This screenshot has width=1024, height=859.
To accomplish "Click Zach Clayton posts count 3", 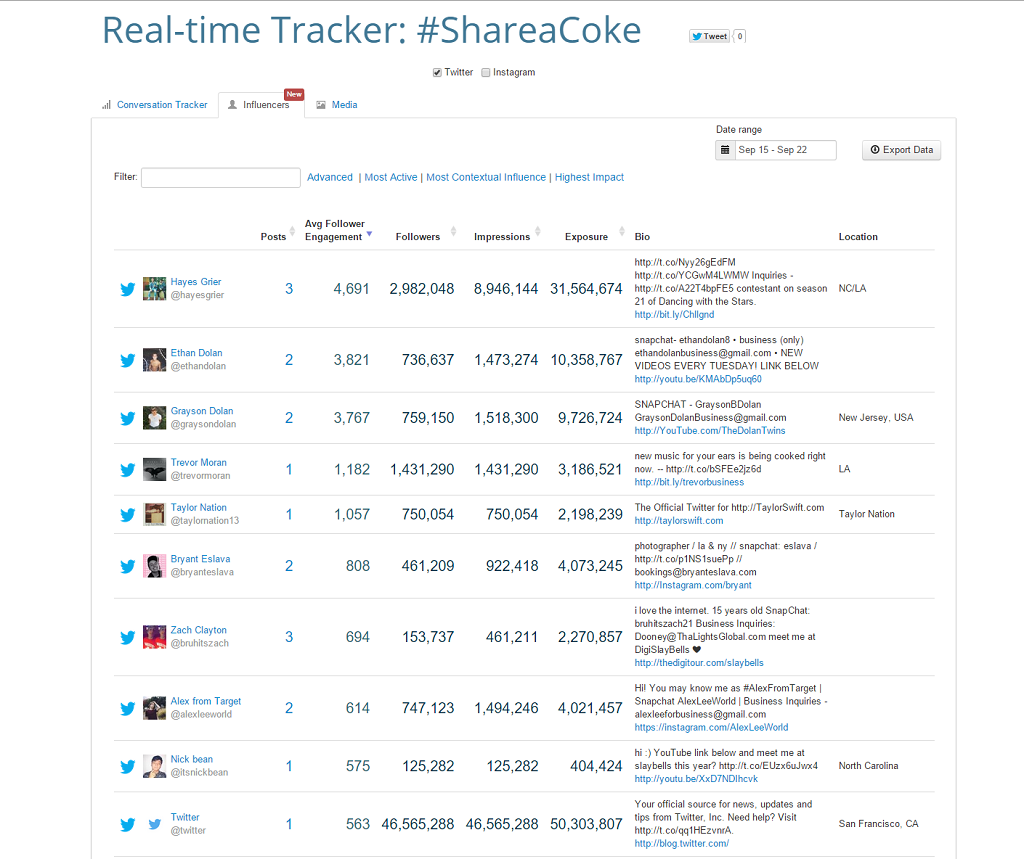I will pos(289,638).
